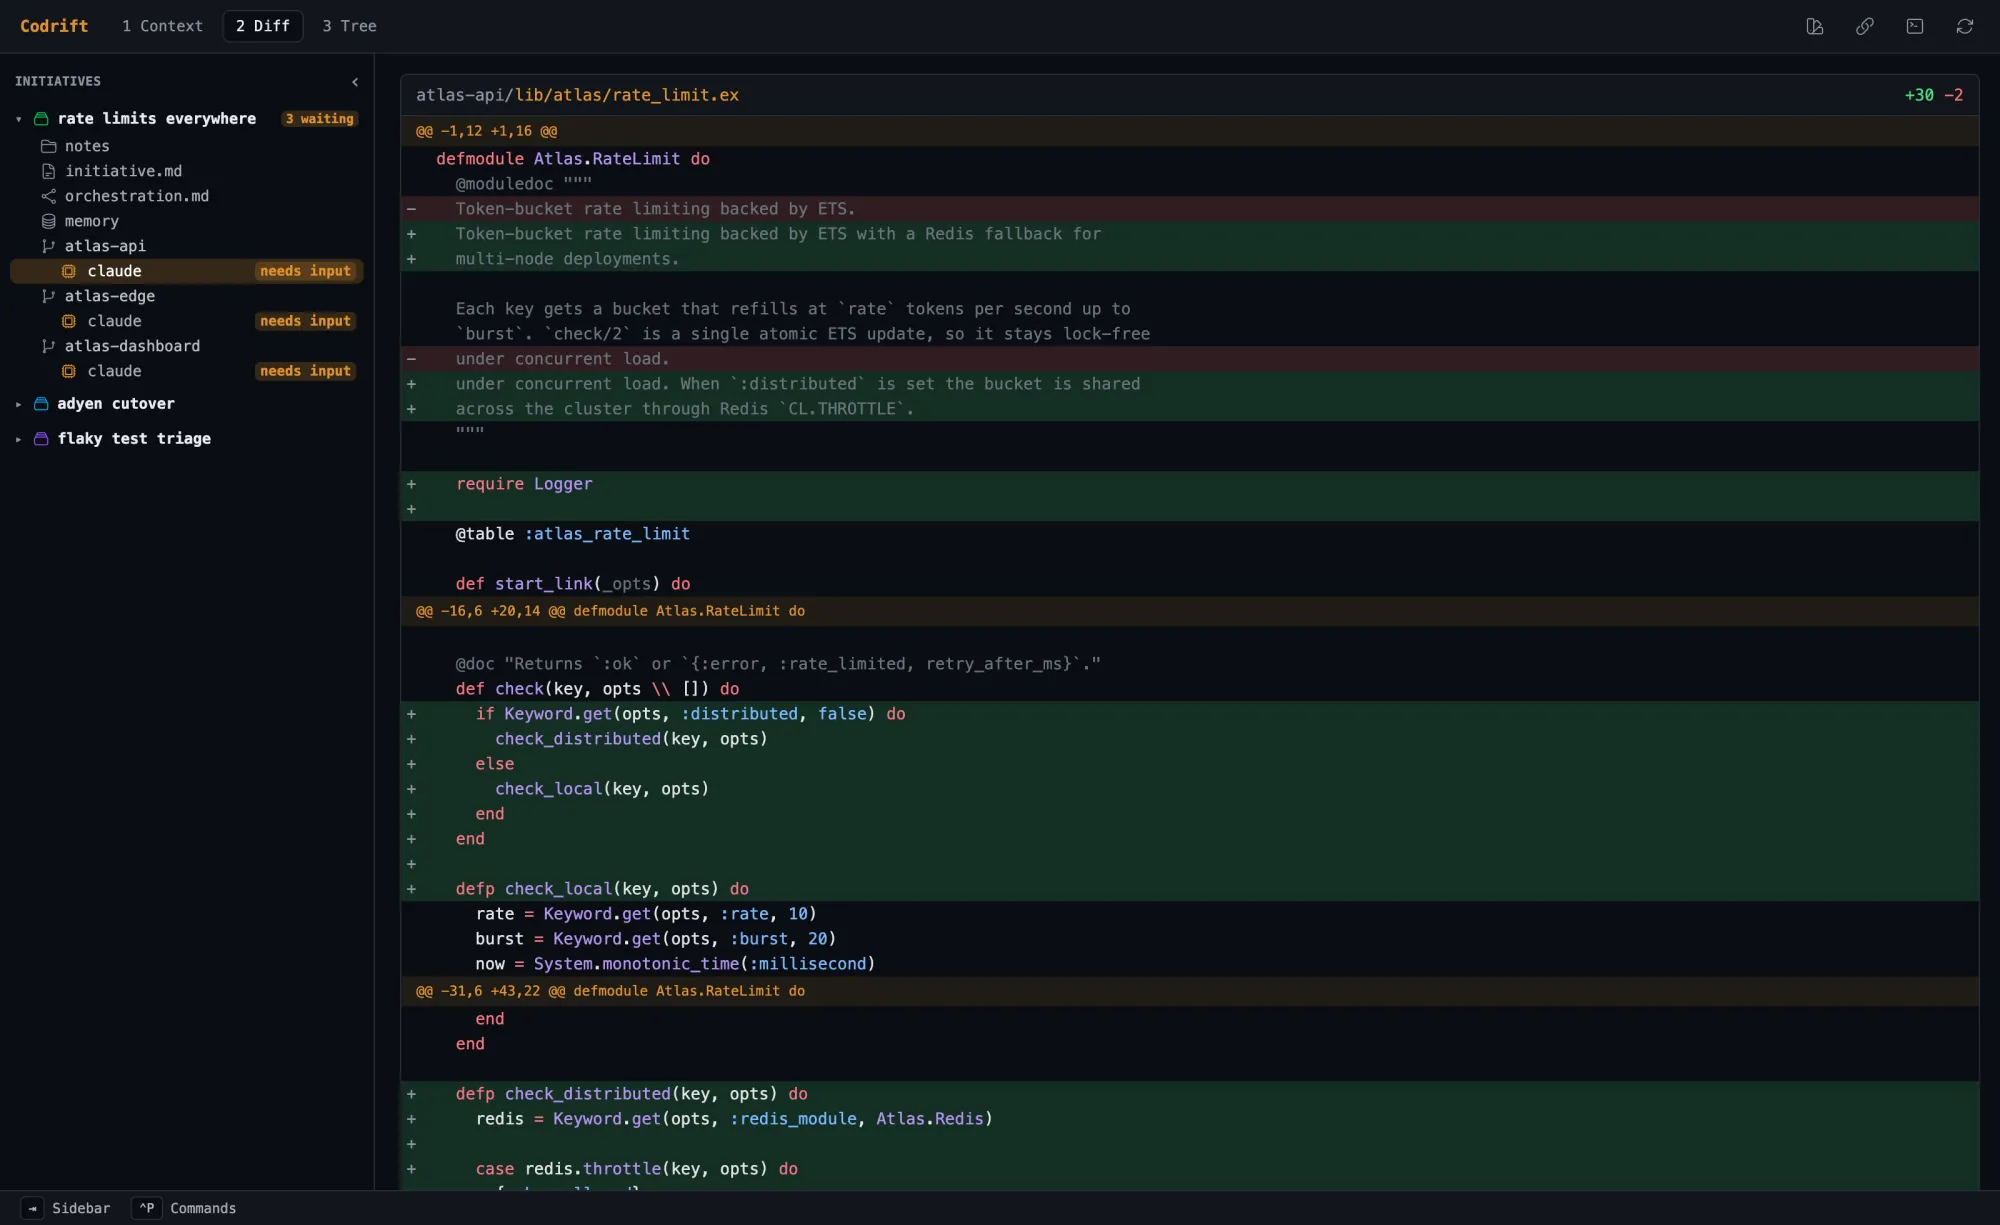Click the agent icon for claude under atlas-api
The image size is (2000, 1225).
(69, 271)
